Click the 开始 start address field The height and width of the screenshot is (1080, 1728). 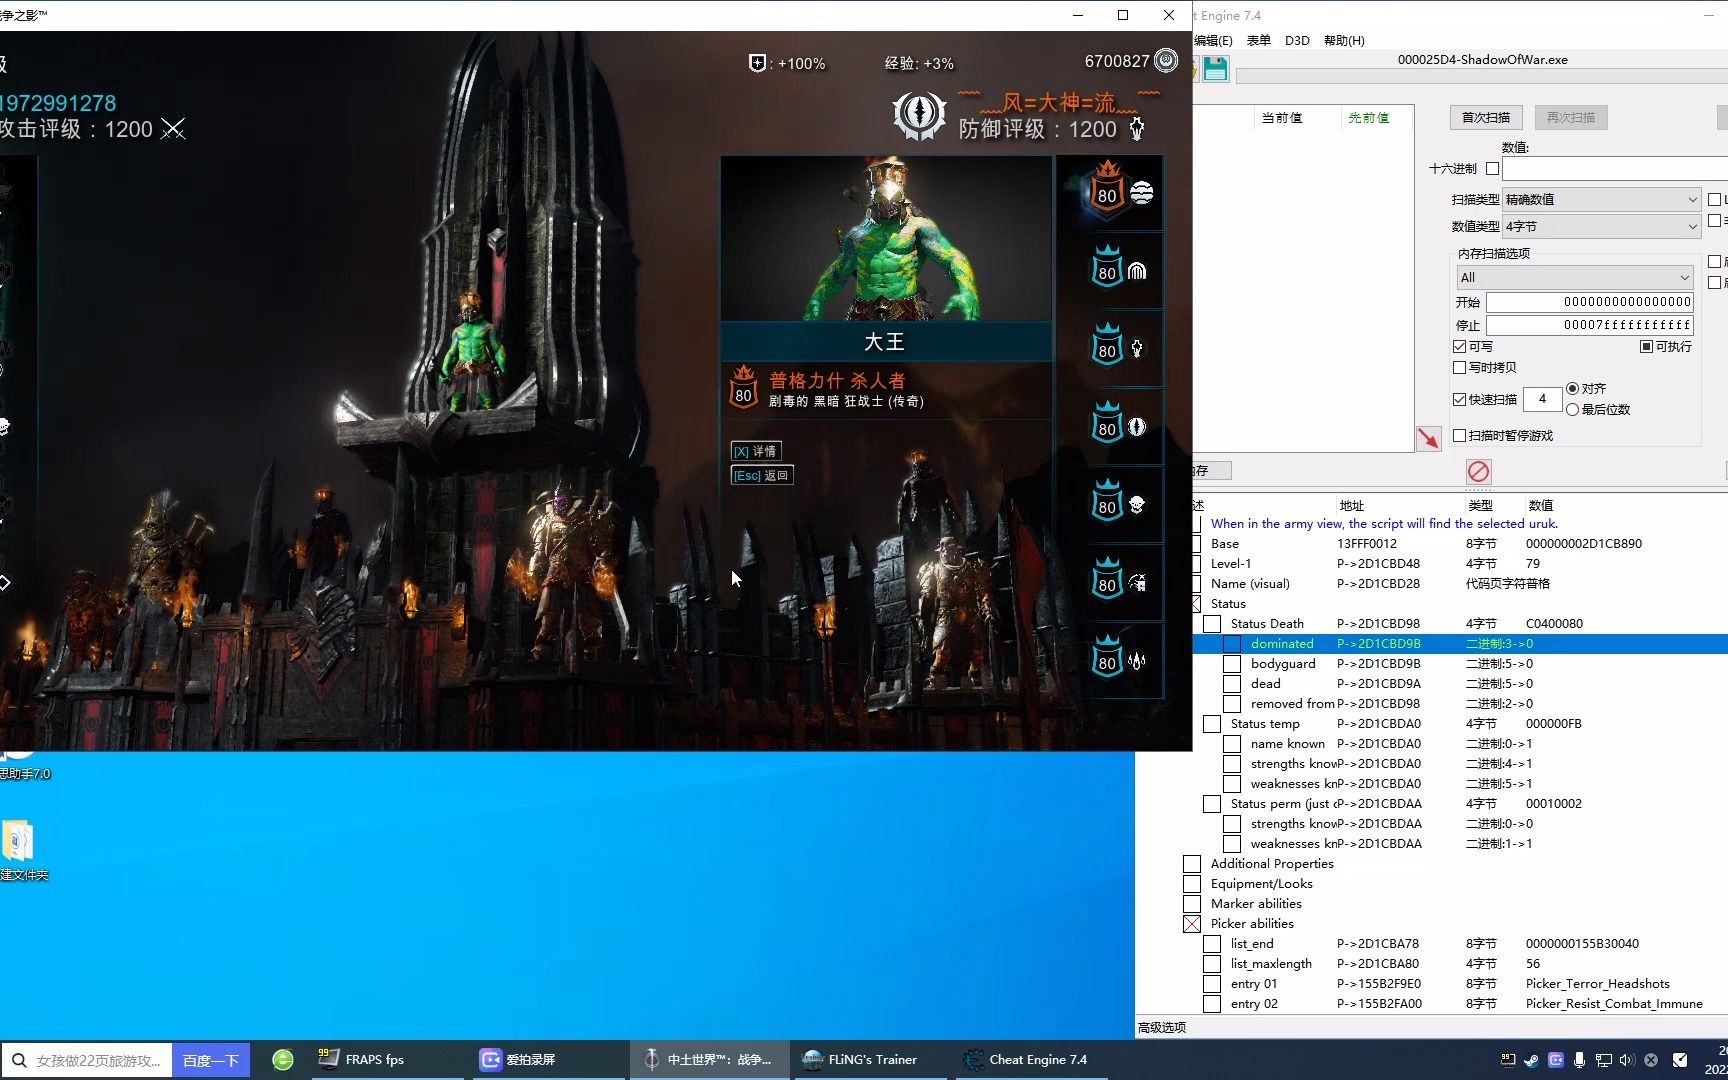(x=1590, y=302)
